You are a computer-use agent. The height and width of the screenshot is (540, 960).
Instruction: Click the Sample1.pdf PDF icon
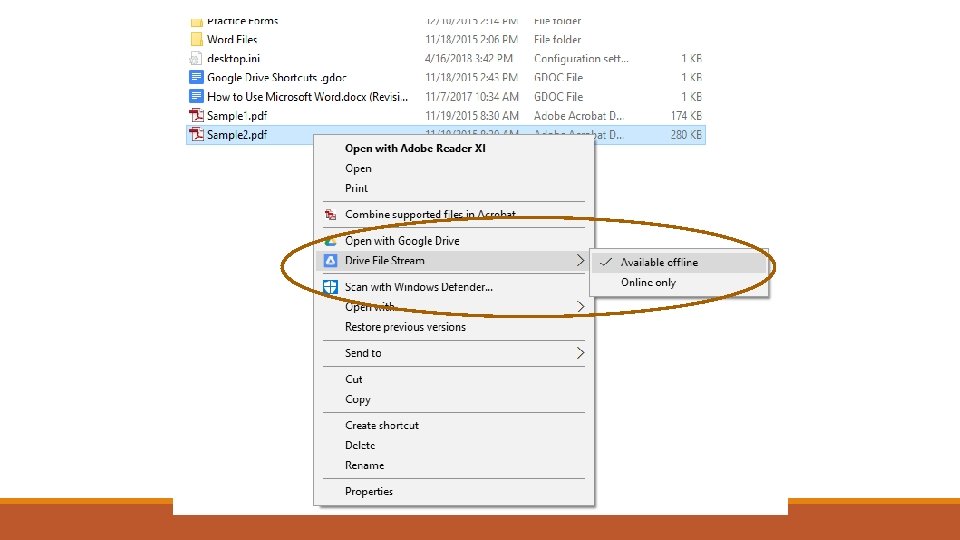196,115
